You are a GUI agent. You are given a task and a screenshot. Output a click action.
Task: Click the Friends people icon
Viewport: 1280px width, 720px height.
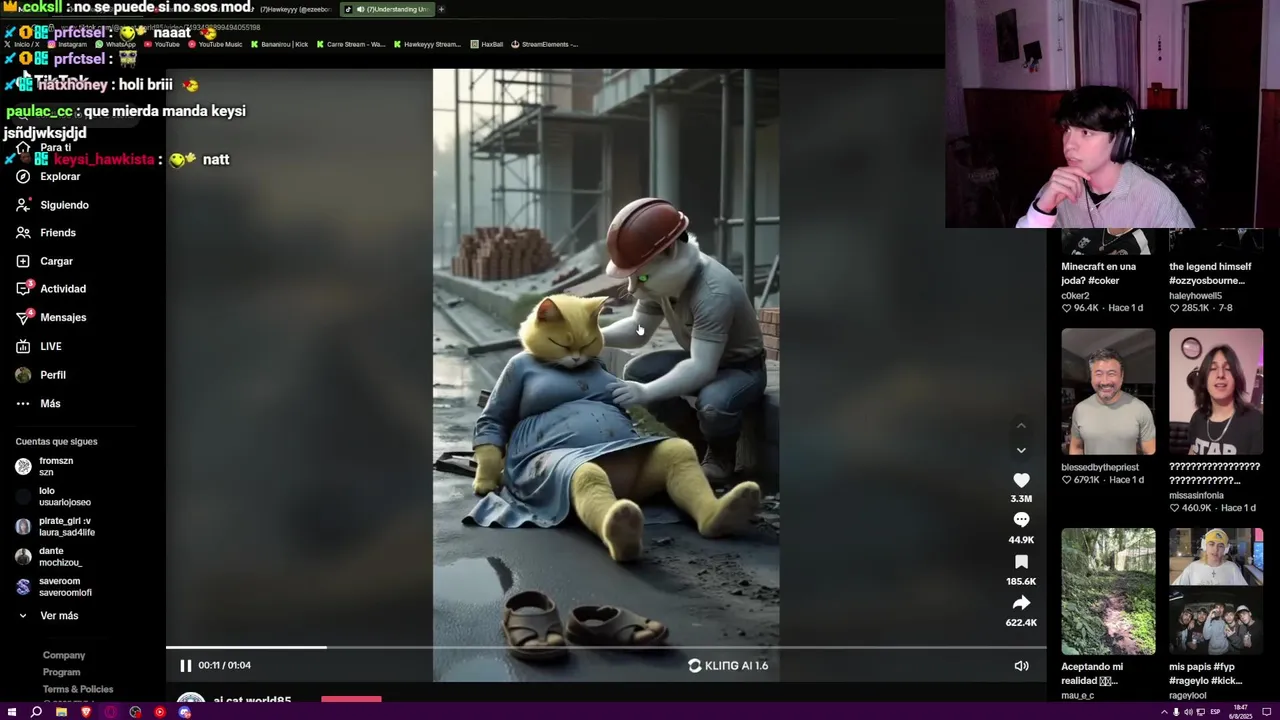point(23,233)
